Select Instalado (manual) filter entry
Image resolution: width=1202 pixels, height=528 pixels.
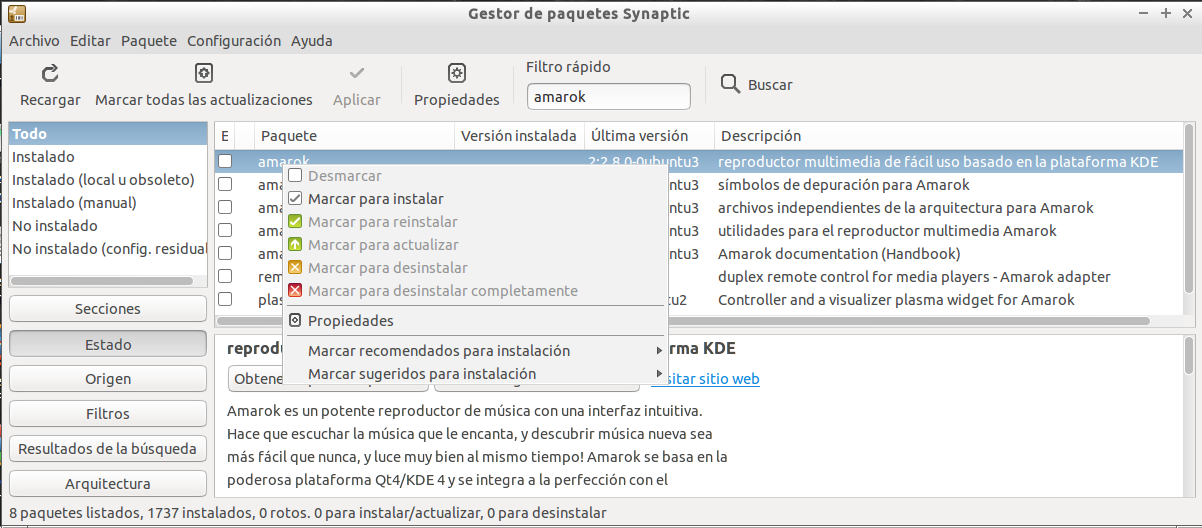[x=108, y=203]
